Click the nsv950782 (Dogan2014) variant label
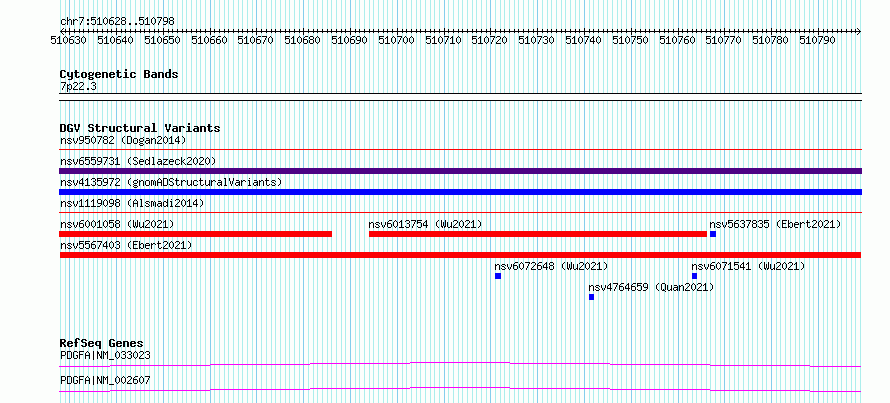890x403 pixels. click(x=123, y=140)
